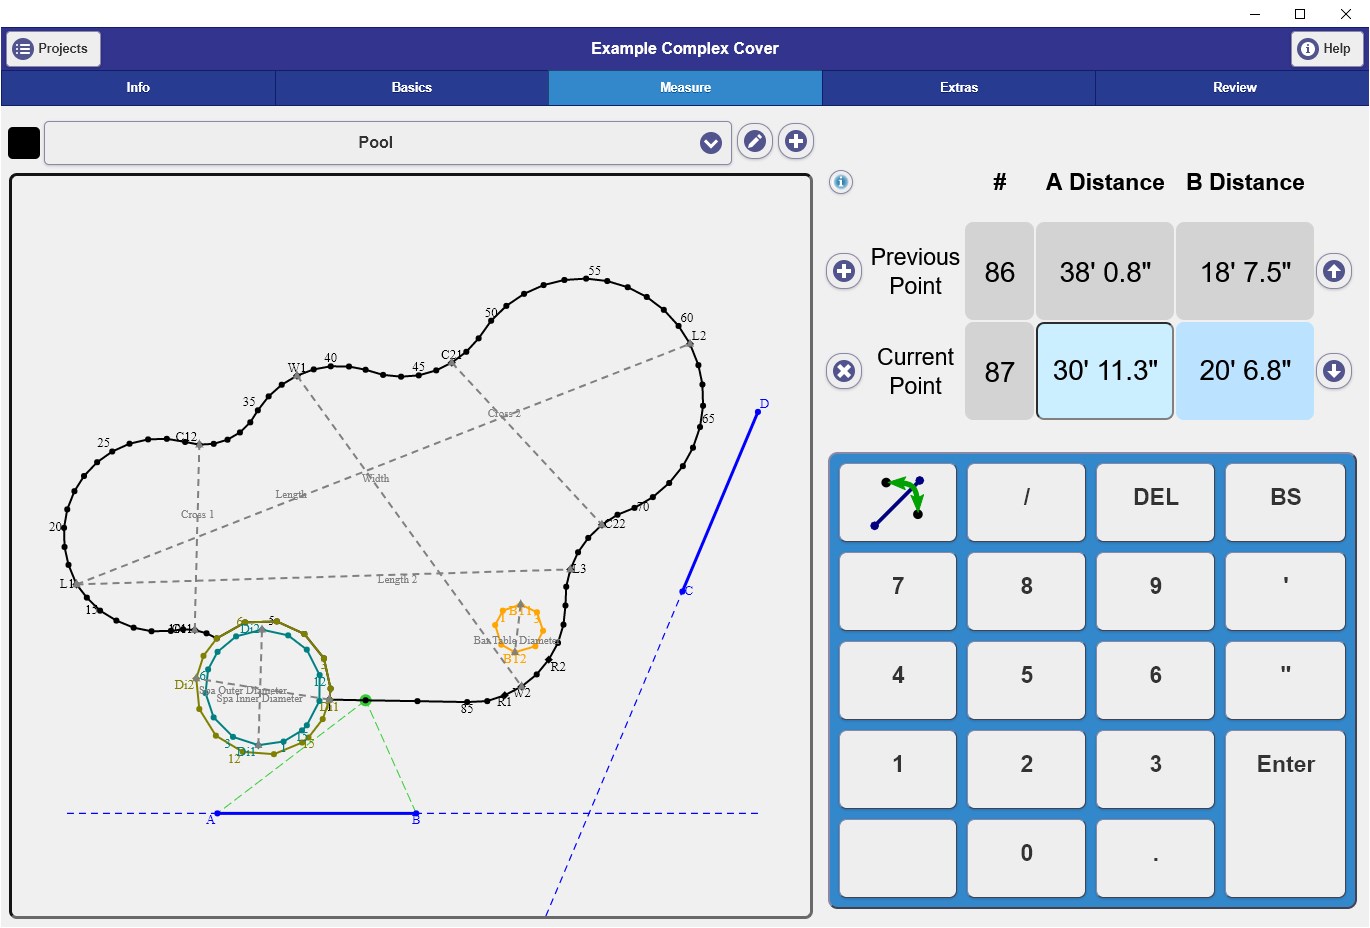Click the pencil edit icon beside Pool
The height and width of the screenshot is (928, 1370).
[x=755, y=142]
